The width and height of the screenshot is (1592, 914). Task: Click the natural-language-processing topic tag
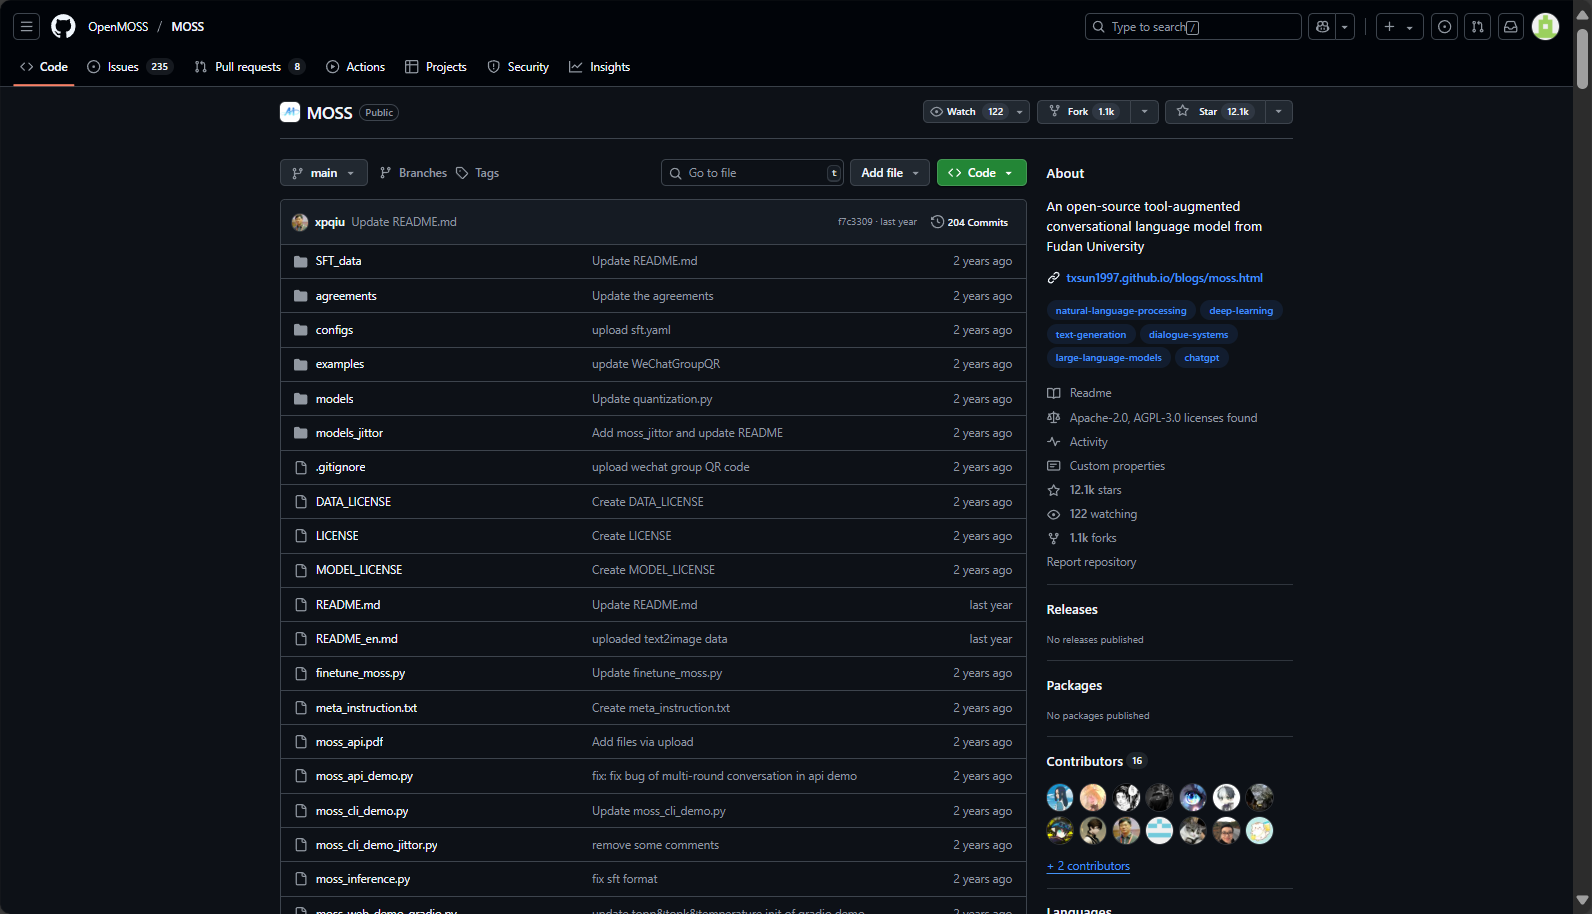point(1121,311)
